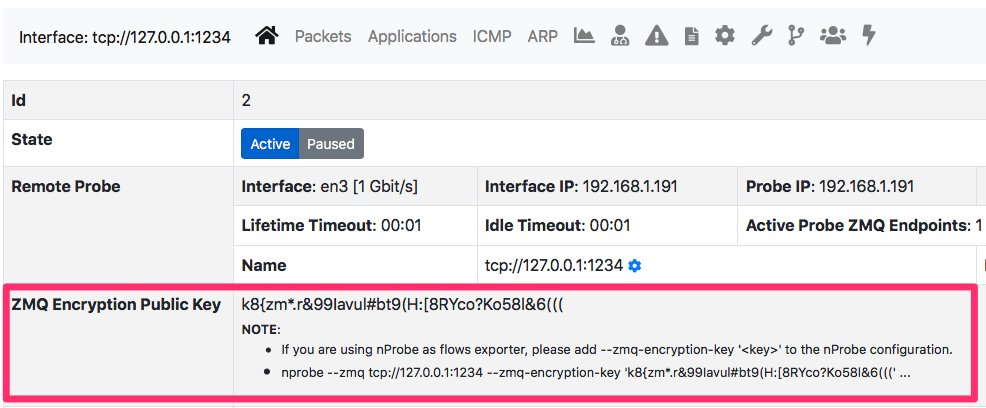
Task: Switch to the Applications tab
Action: point(413,36)
